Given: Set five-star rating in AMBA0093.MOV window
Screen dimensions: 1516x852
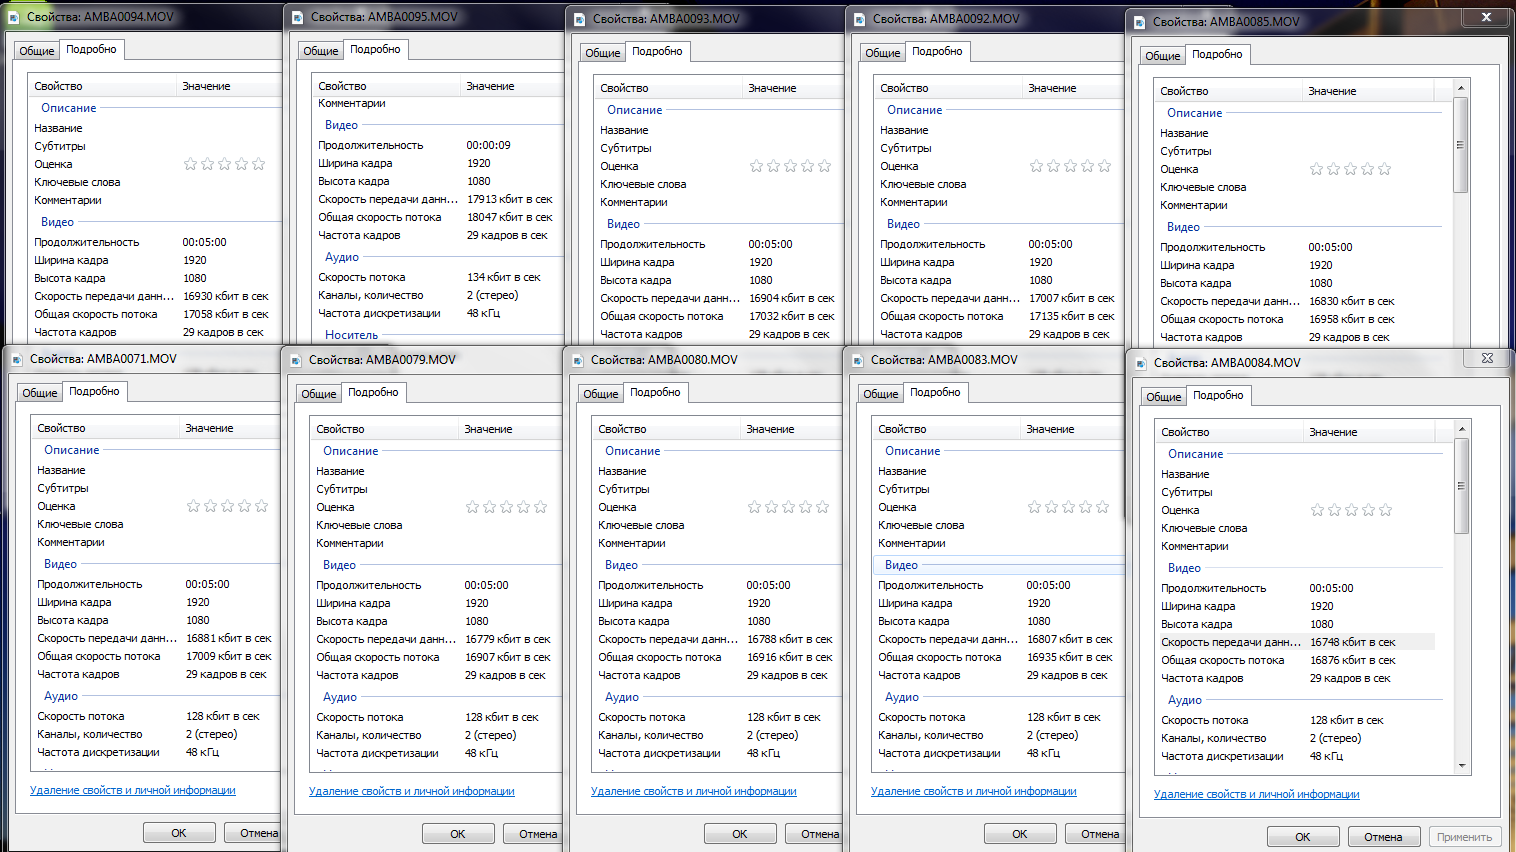Looking at the screenshot, I should 825,166.
